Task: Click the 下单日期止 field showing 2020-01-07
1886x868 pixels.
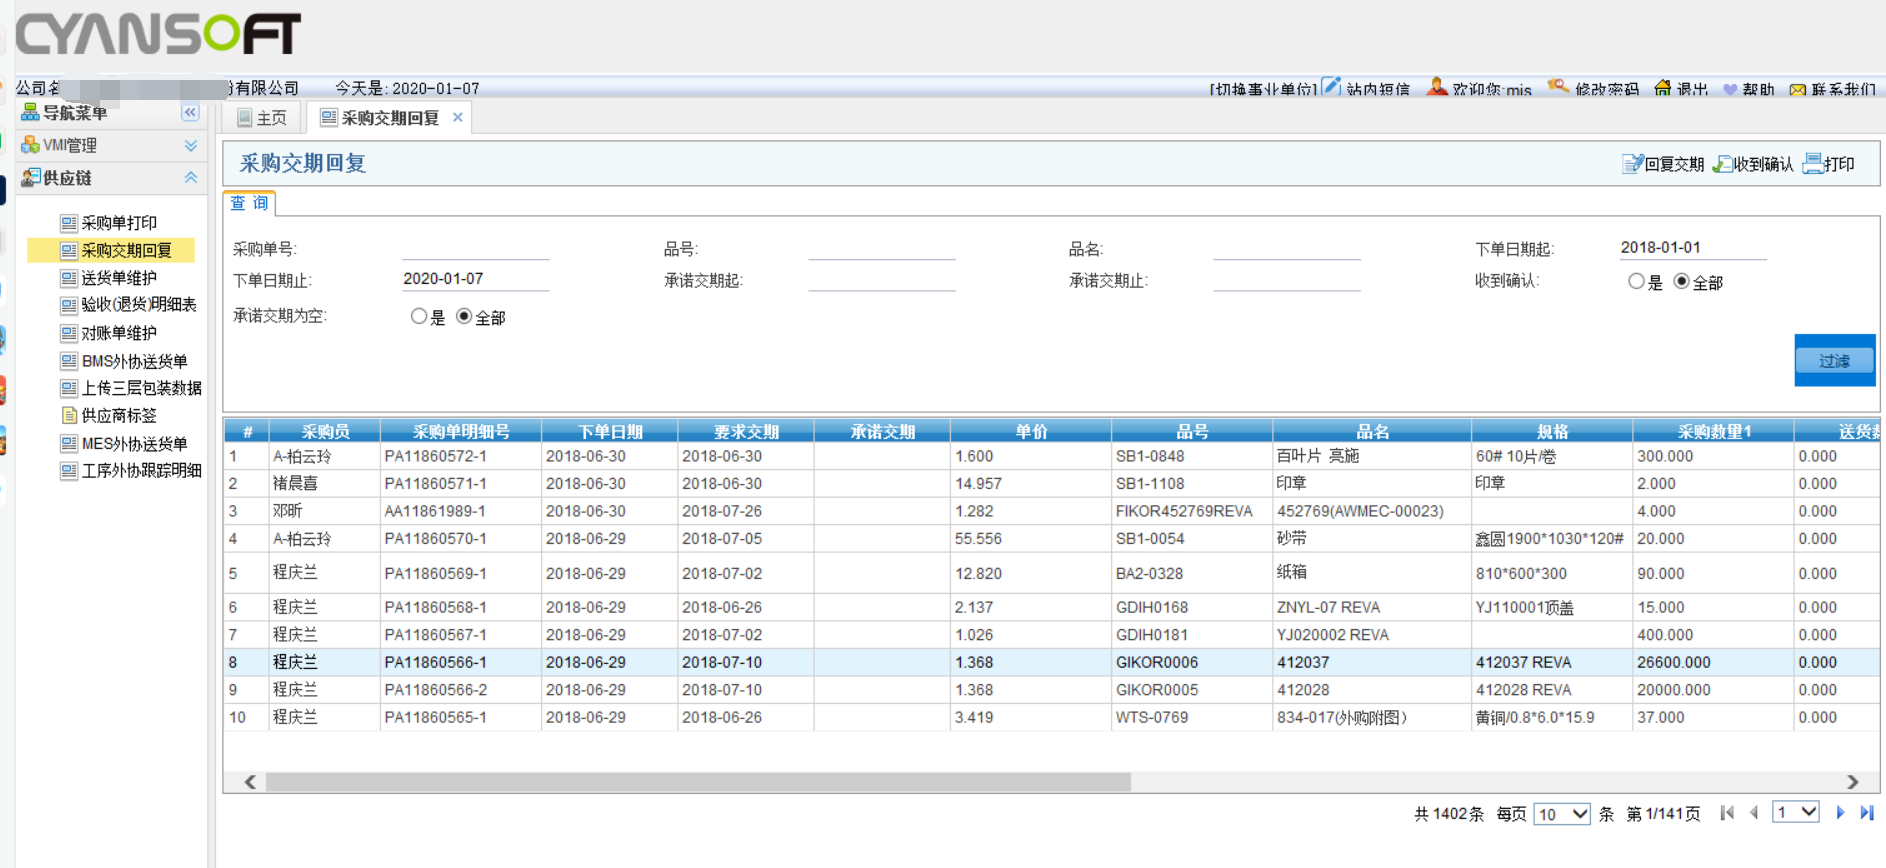Action: (475, 279)
